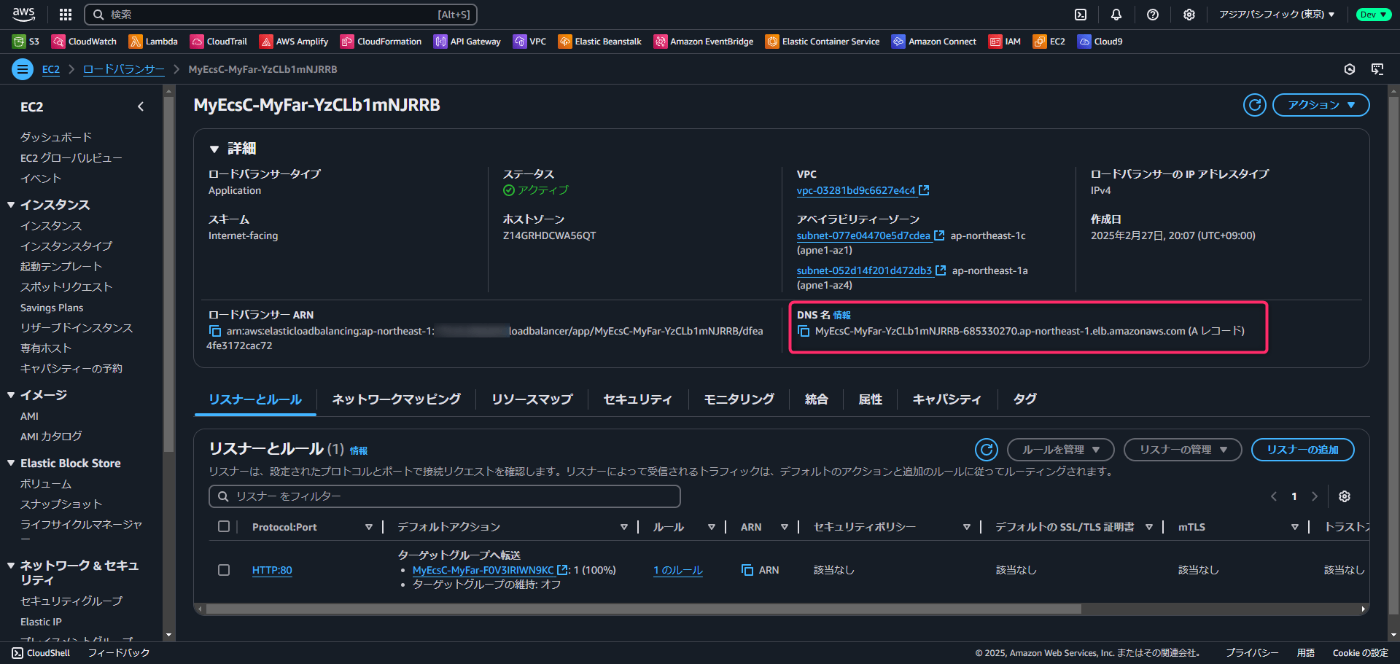Screen dimensions: 1400x664
Task: Collapse the イメージ sidebar group
Action: pos(11,395)
